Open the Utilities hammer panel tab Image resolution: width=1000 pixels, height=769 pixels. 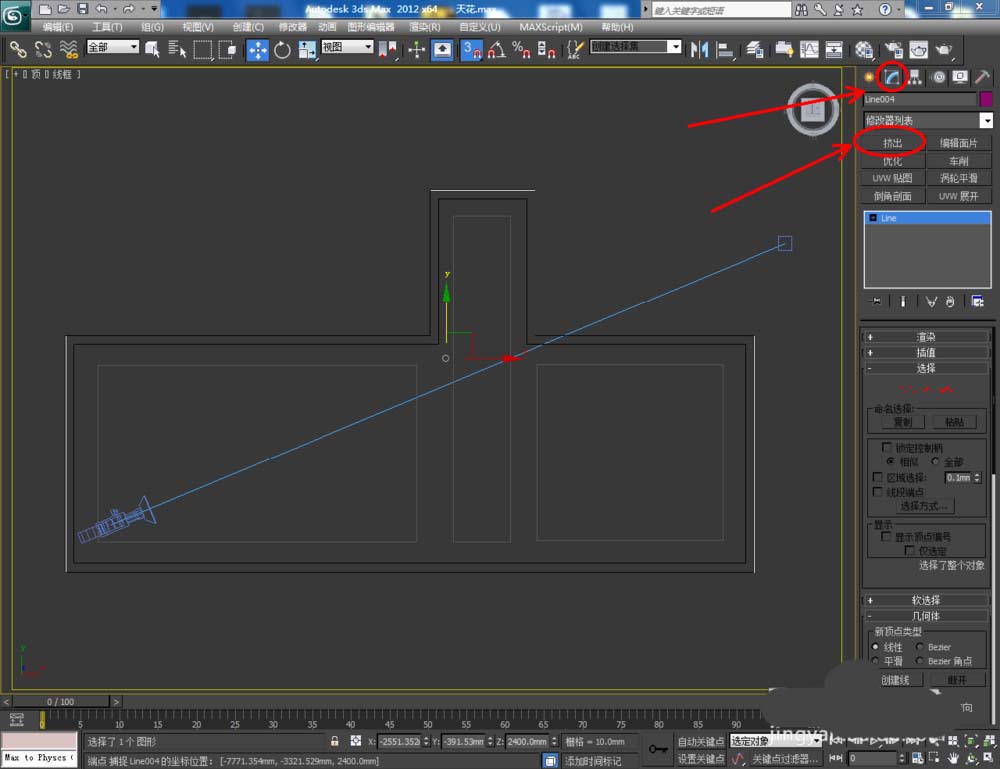point(983,77)
